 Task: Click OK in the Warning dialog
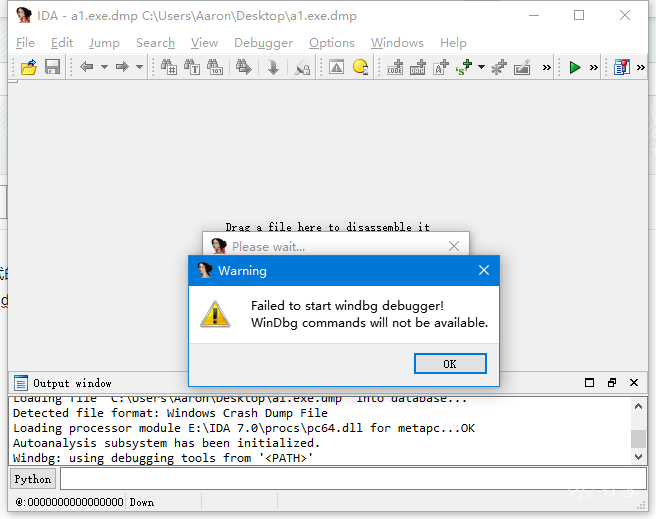(450, 363)
